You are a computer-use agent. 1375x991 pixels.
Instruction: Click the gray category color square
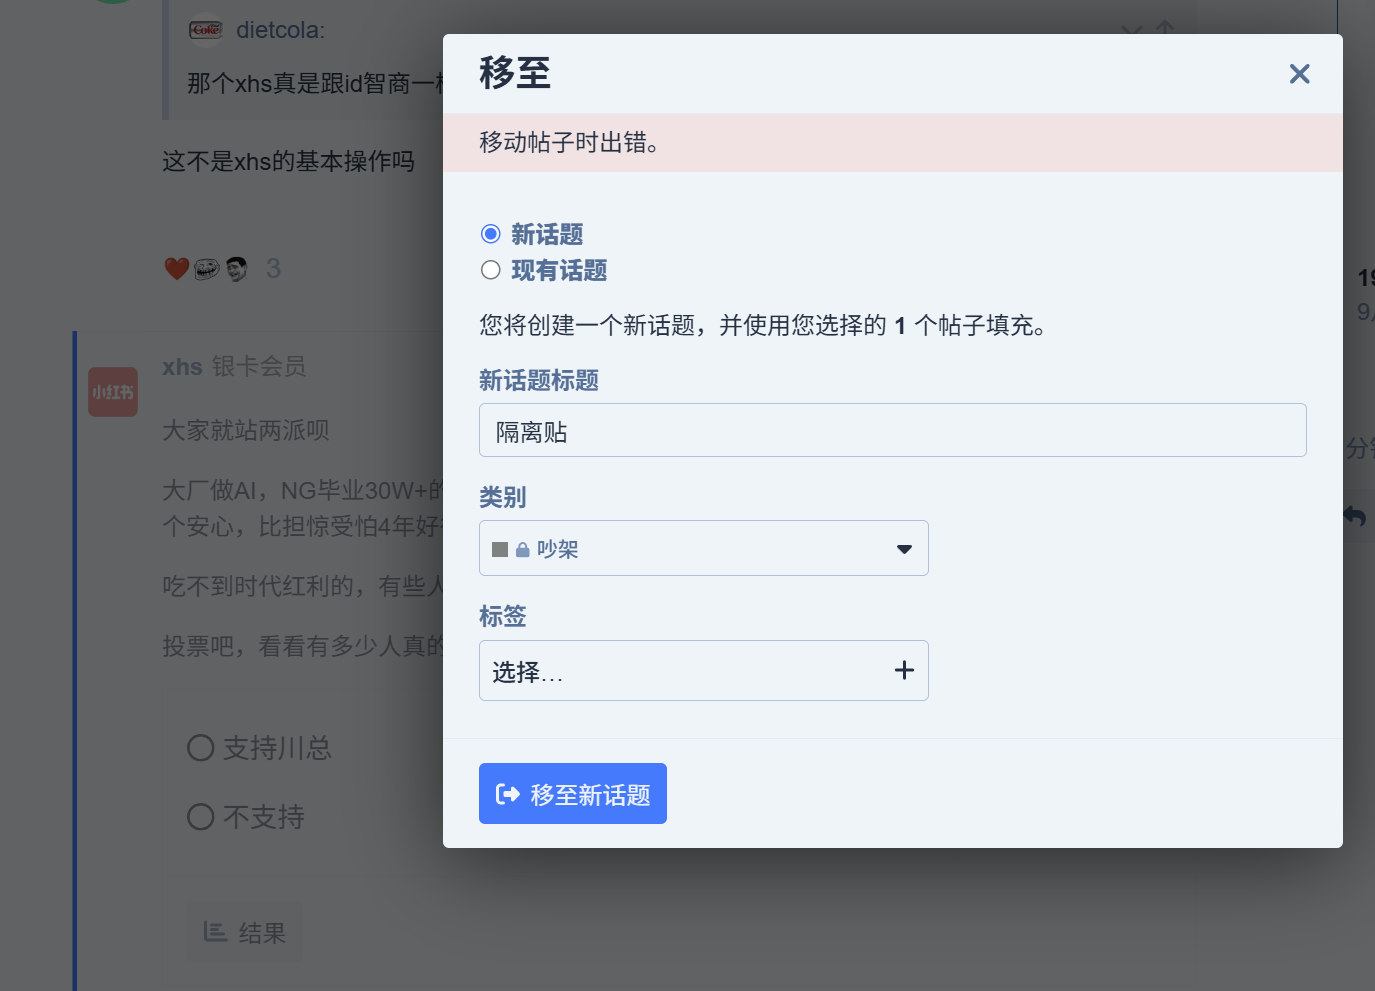(500, 549)
